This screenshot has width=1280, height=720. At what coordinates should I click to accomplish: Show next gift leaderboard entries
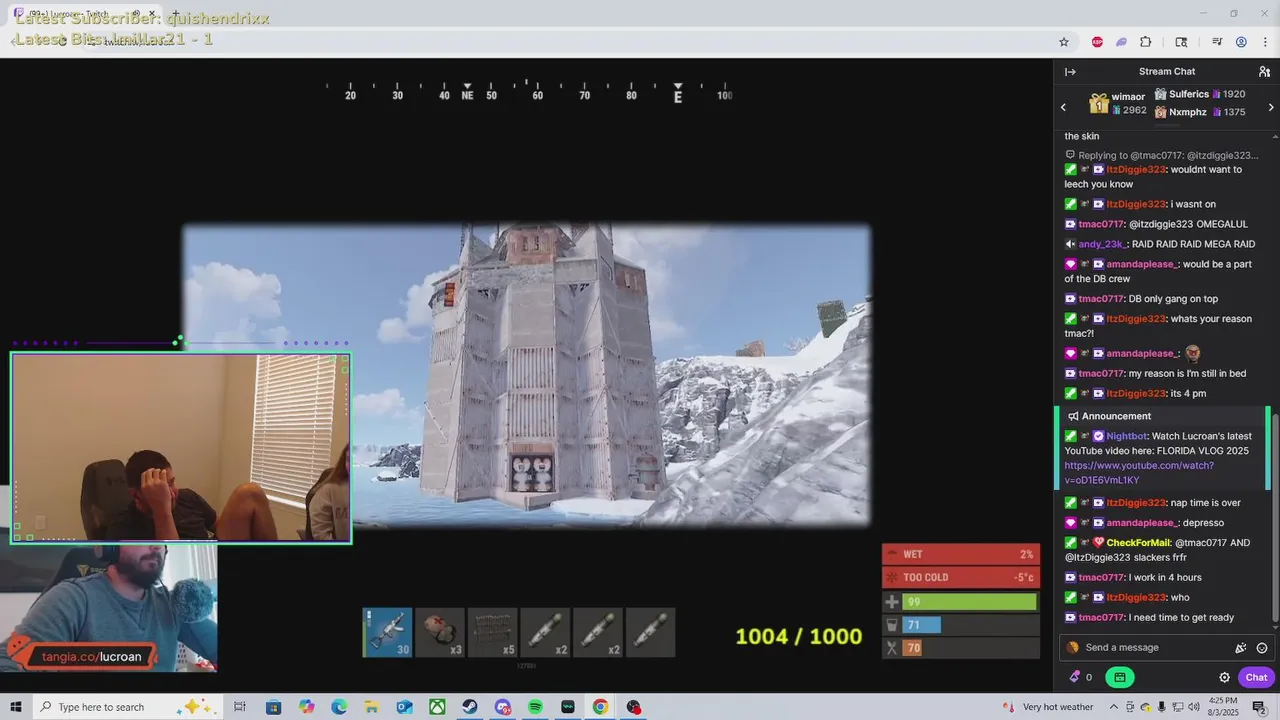(1271, 107)
